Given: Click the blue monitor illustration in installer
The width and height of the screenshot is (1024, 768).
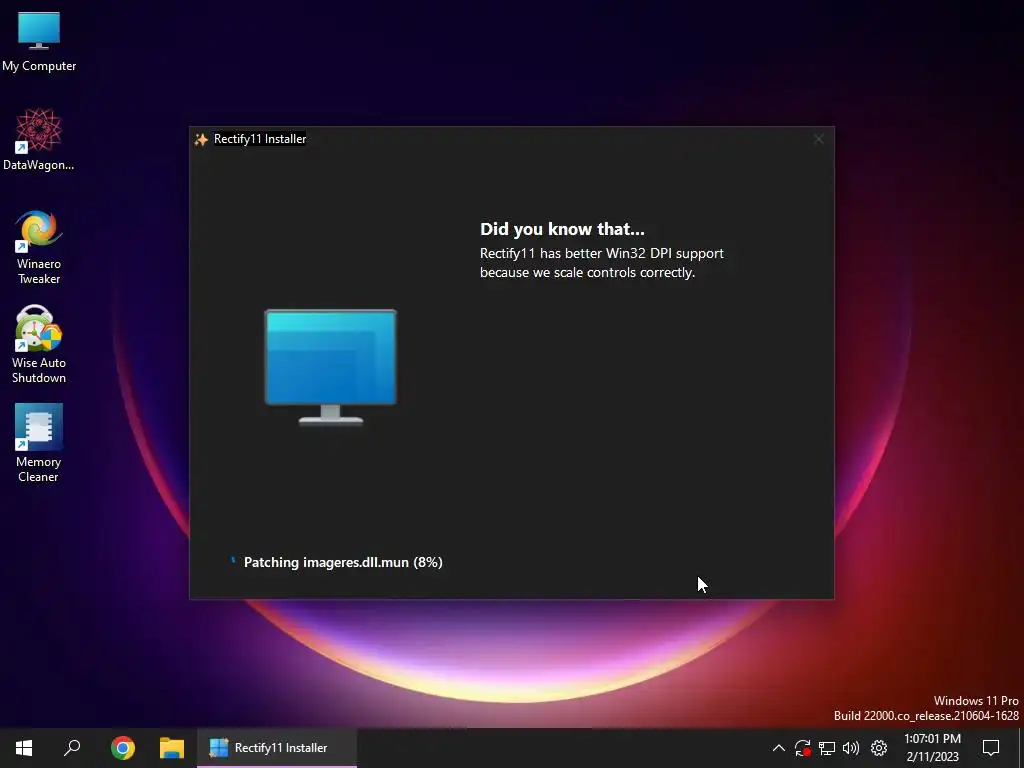Looking at the screenshot, I should coord(330,367).
